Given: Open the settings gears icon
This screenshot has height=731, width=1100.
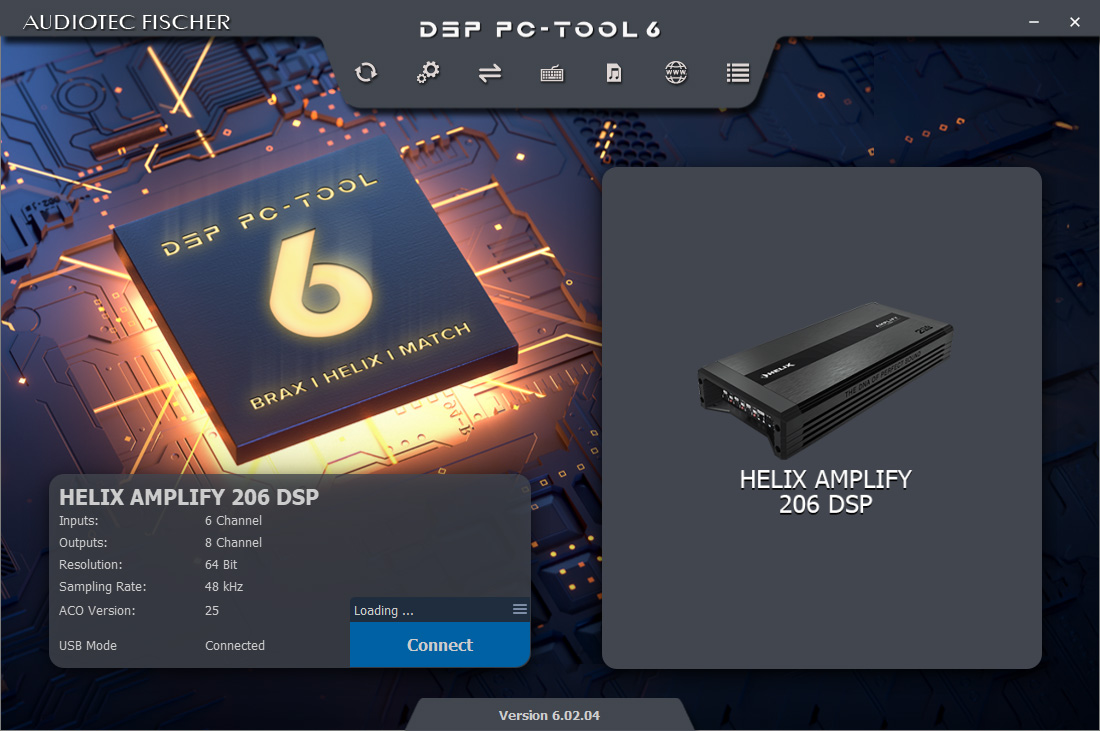Looking at the screenshot, I should click(x=428, y=73).
